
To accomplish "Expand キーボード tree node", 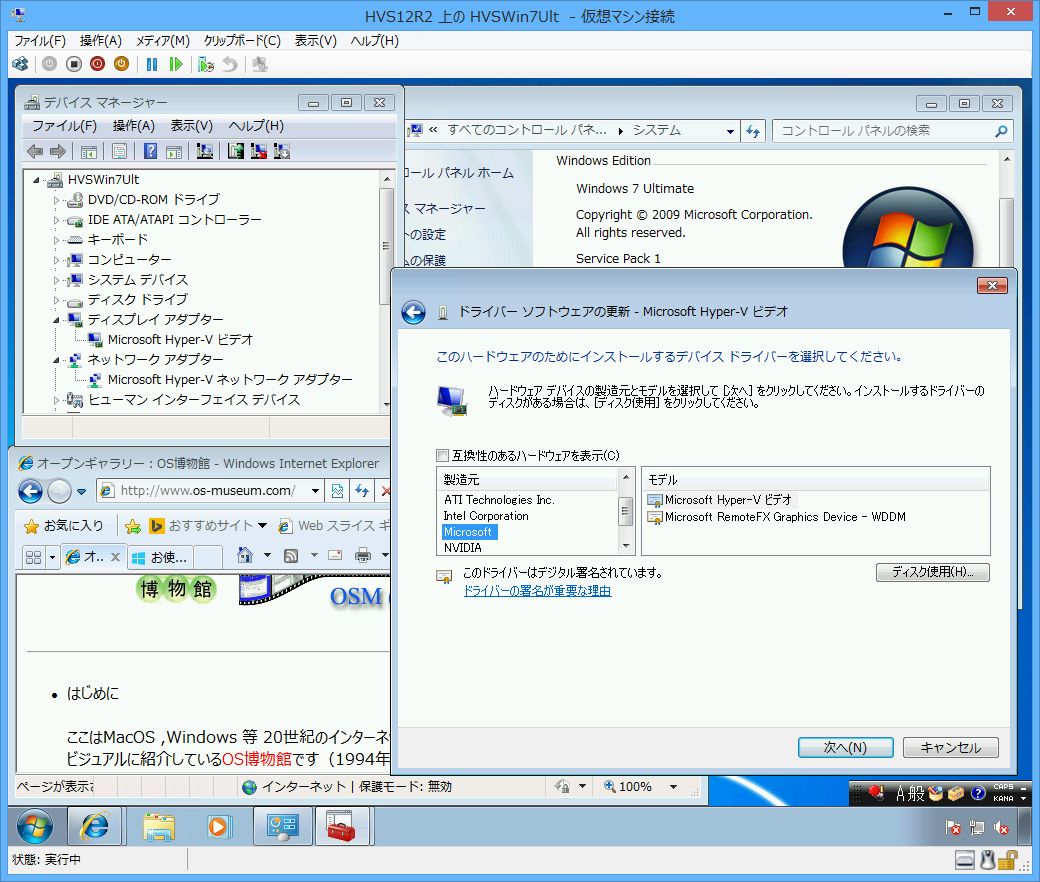I will [56, 239].
